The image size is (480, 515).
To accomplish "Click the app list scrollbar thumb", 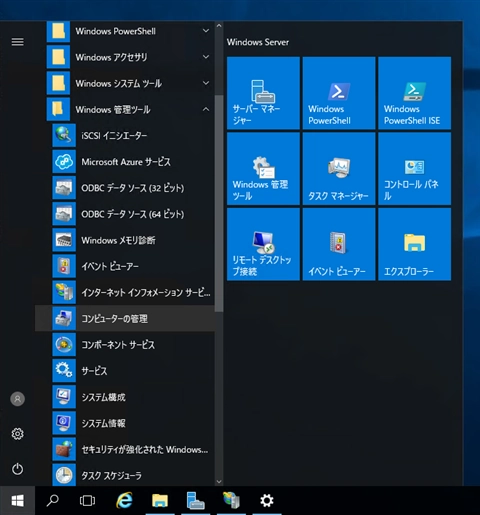I will pyautogui.click(x=219, y=204).
